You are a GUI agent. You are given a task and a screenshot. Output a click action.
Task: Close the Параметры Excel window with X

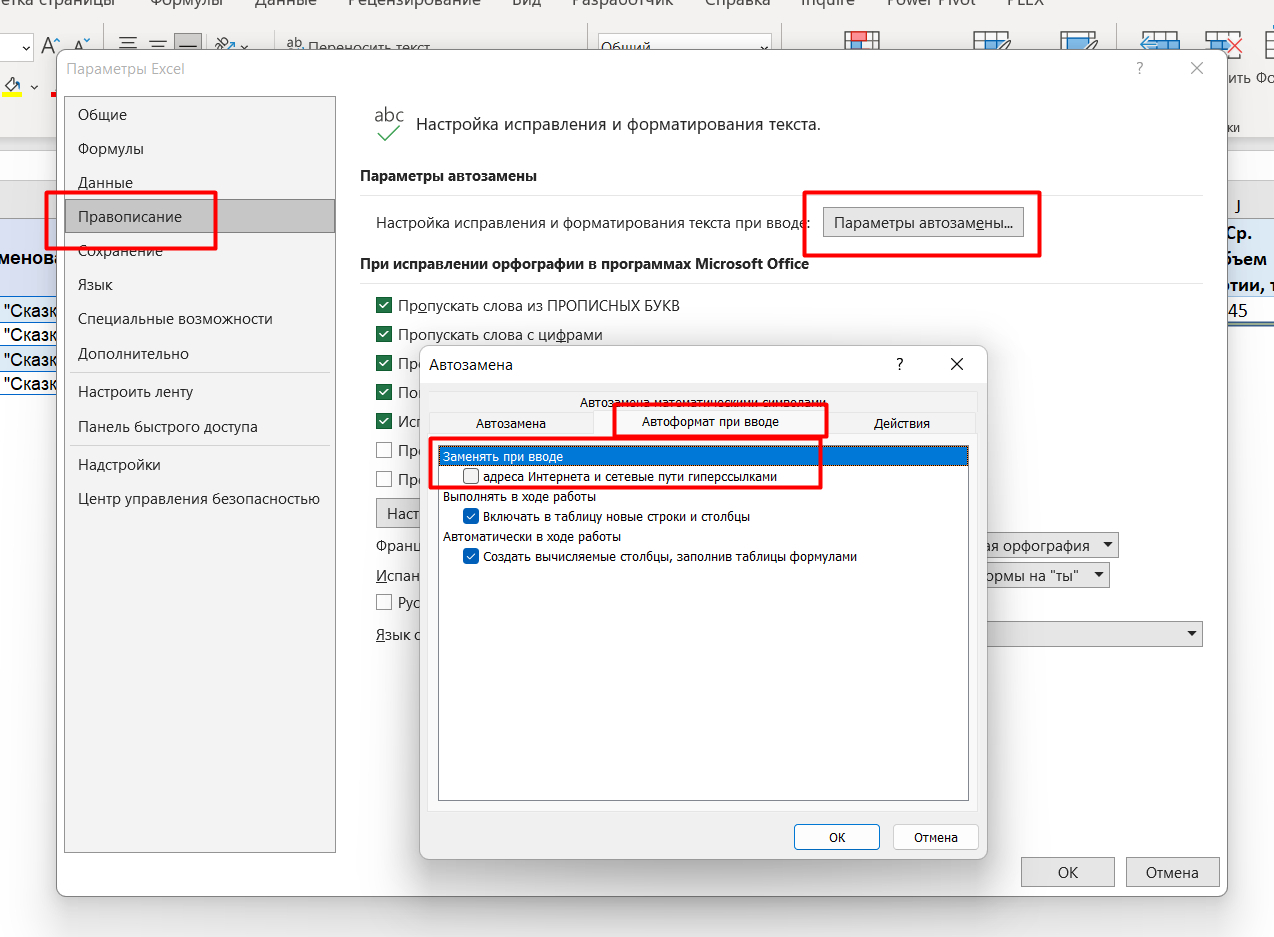click(x=1196, y=68)
